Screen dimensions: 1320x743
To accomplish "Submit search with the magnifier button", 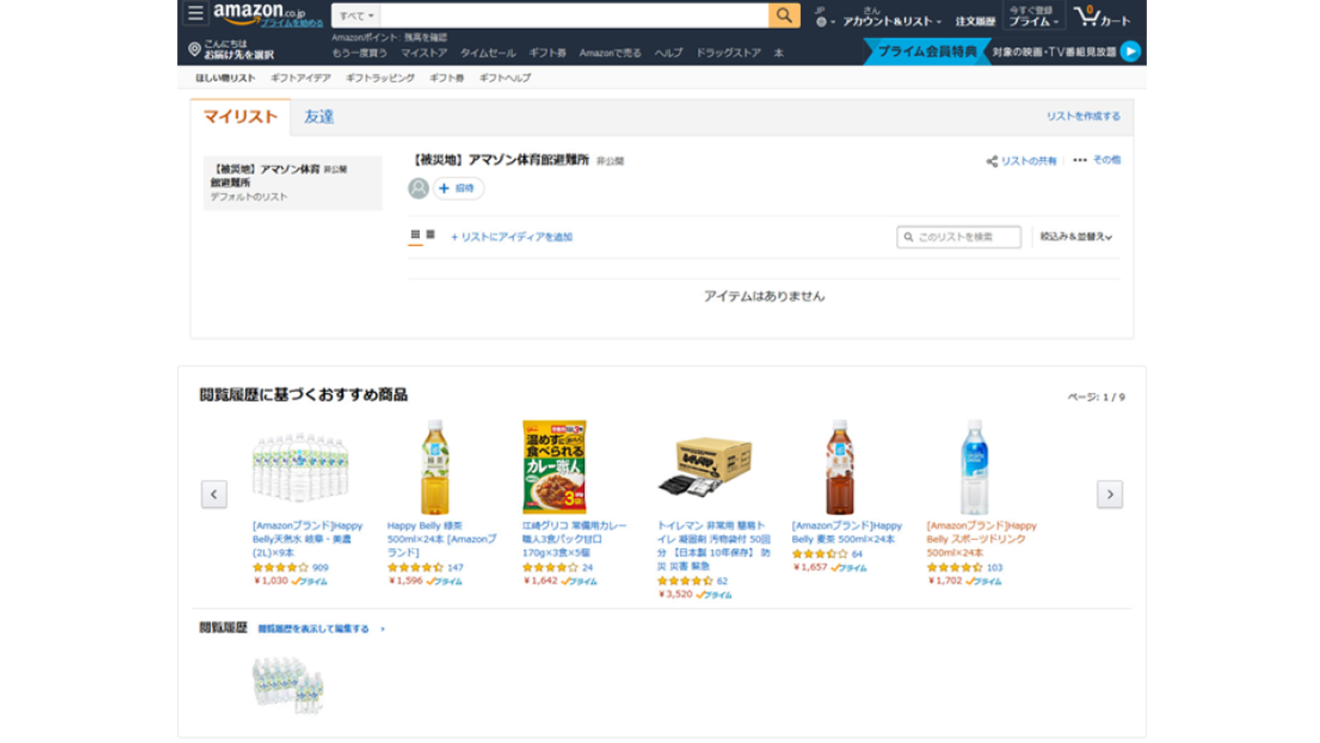I will pyautogui.click(x=784, y=15).
